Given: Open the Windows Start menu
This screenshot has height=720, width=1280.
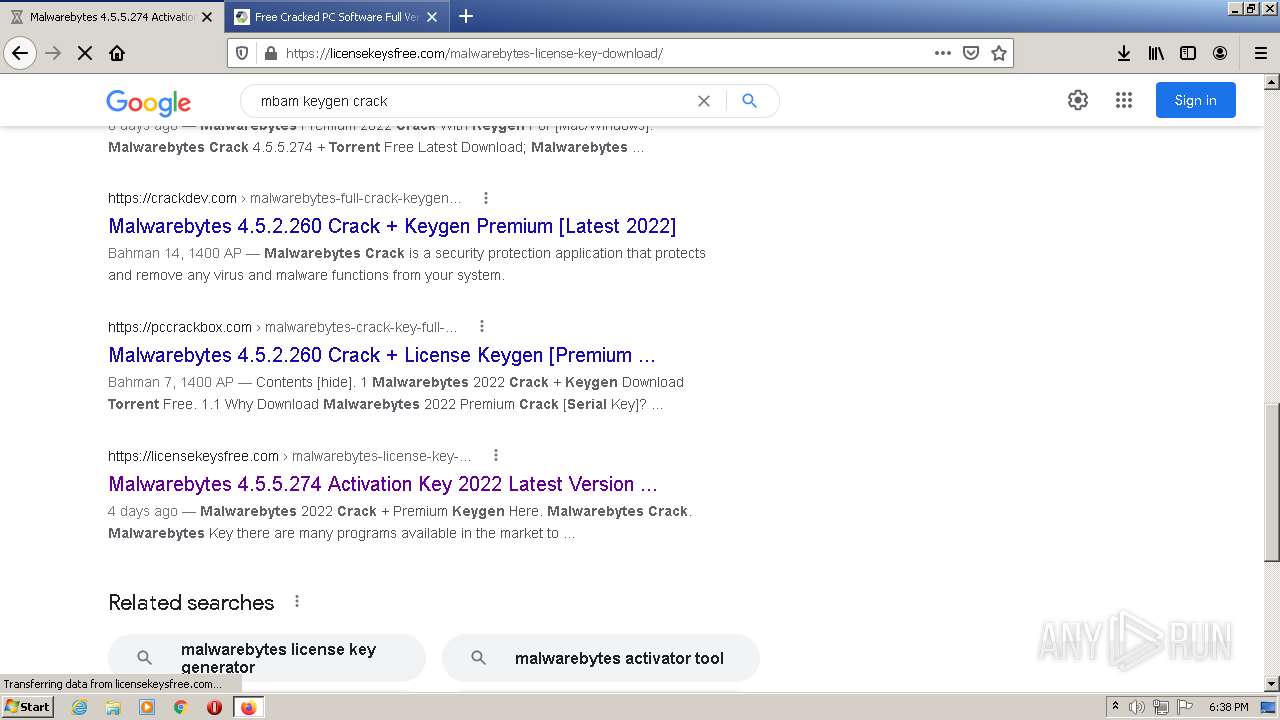Looking at the screenshot, I should (28, 707).
